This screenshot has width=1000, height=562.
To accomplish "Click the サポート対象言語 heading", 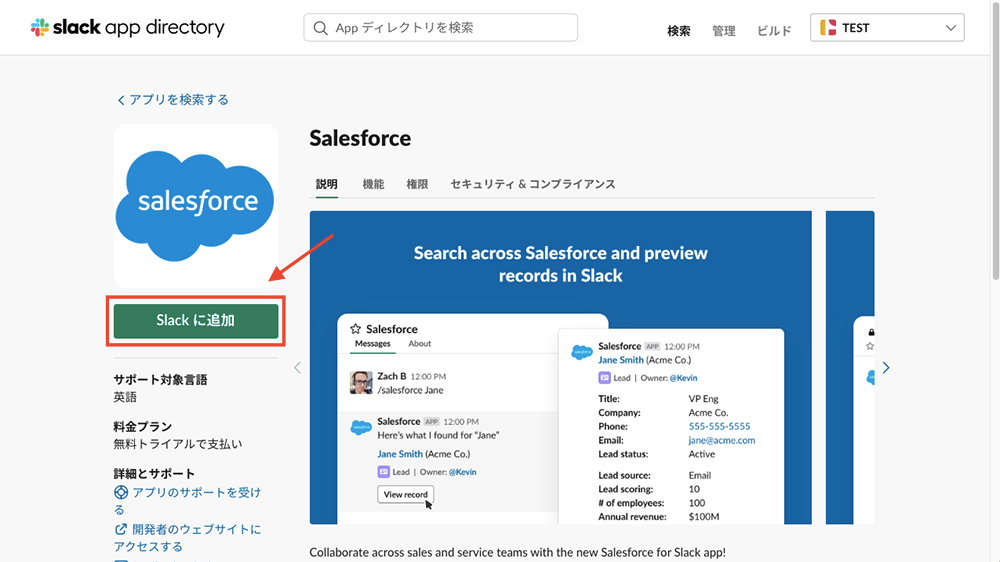I will pos(161,380).
